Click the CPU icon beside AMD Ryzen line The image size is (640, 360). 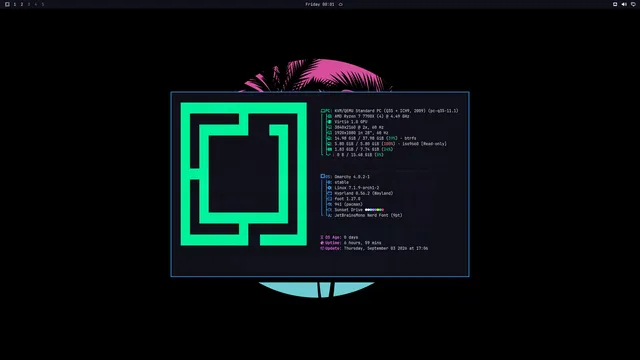point(329,116)
